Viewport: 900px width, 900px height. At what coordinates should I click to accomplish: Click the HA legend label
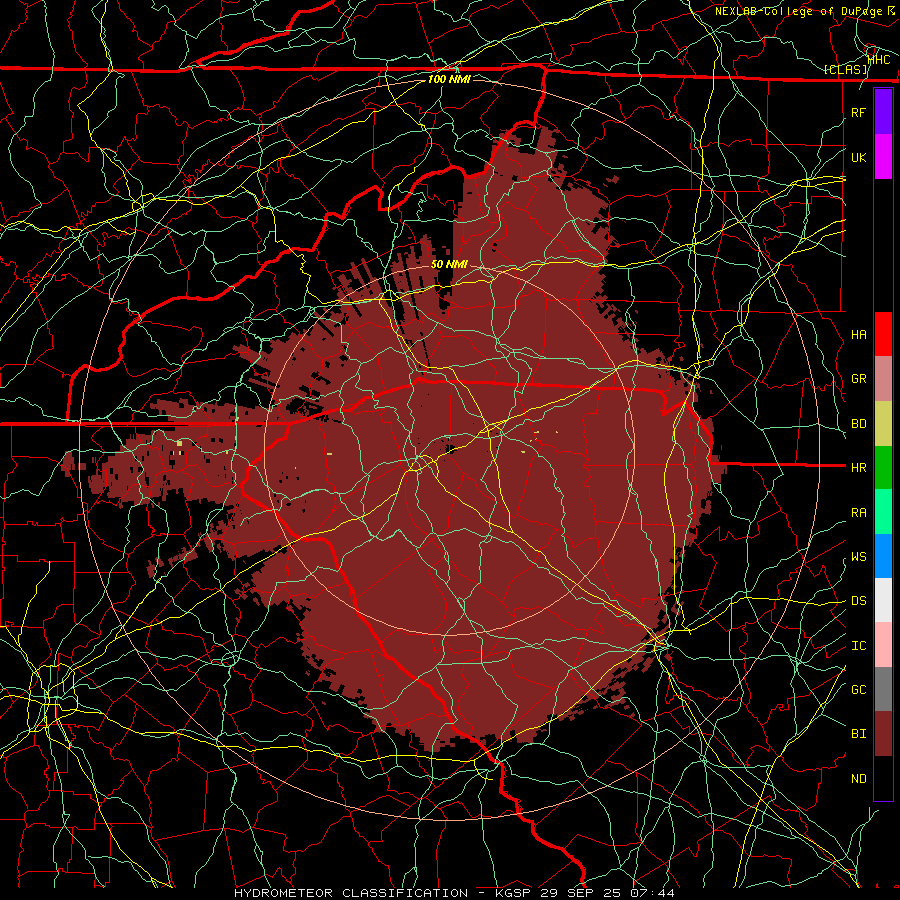(x=858, y=335)
